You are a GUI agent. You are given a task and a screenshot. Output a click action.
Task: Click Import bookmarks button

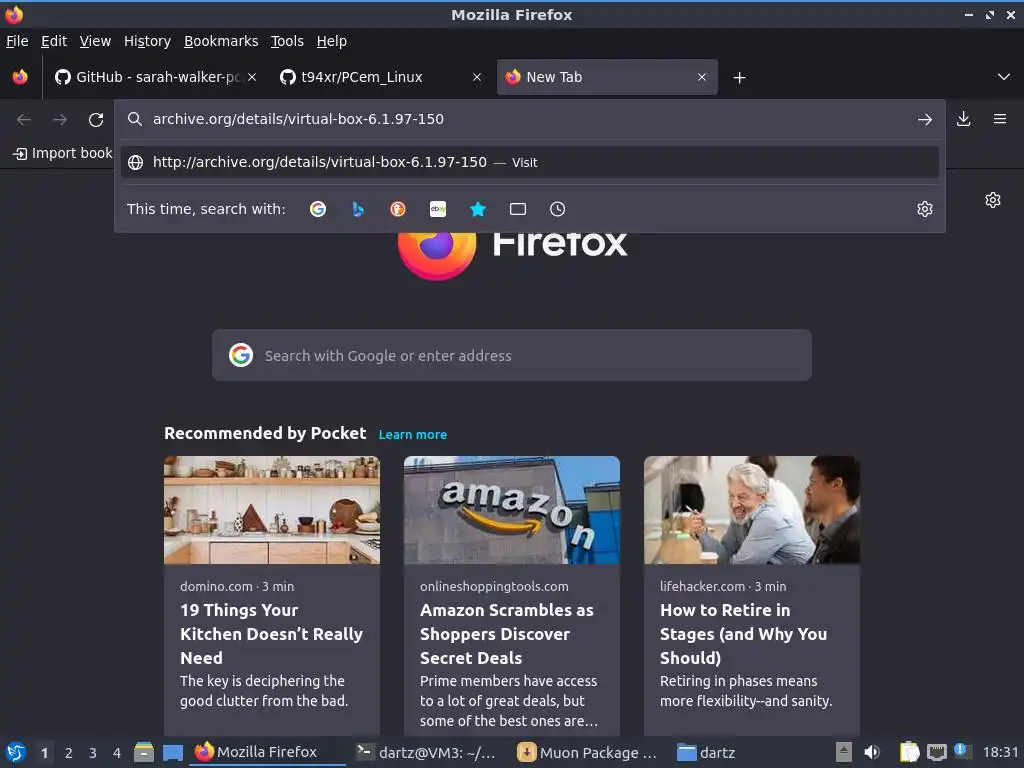click(63, 153)
